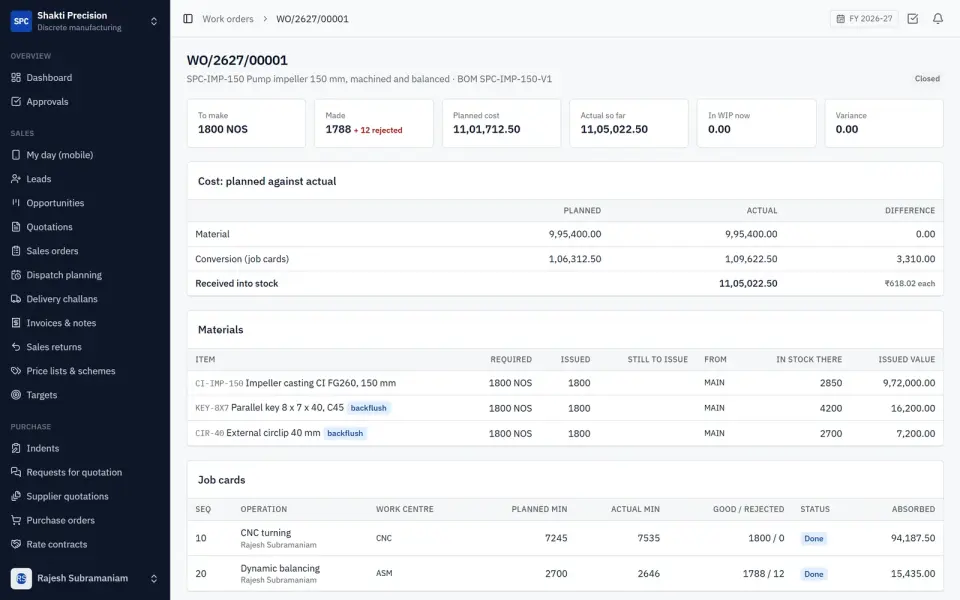The image size is (960, 600).
Task: Open Invoices & notes in the sidebar
Action: tap(61, 323)
